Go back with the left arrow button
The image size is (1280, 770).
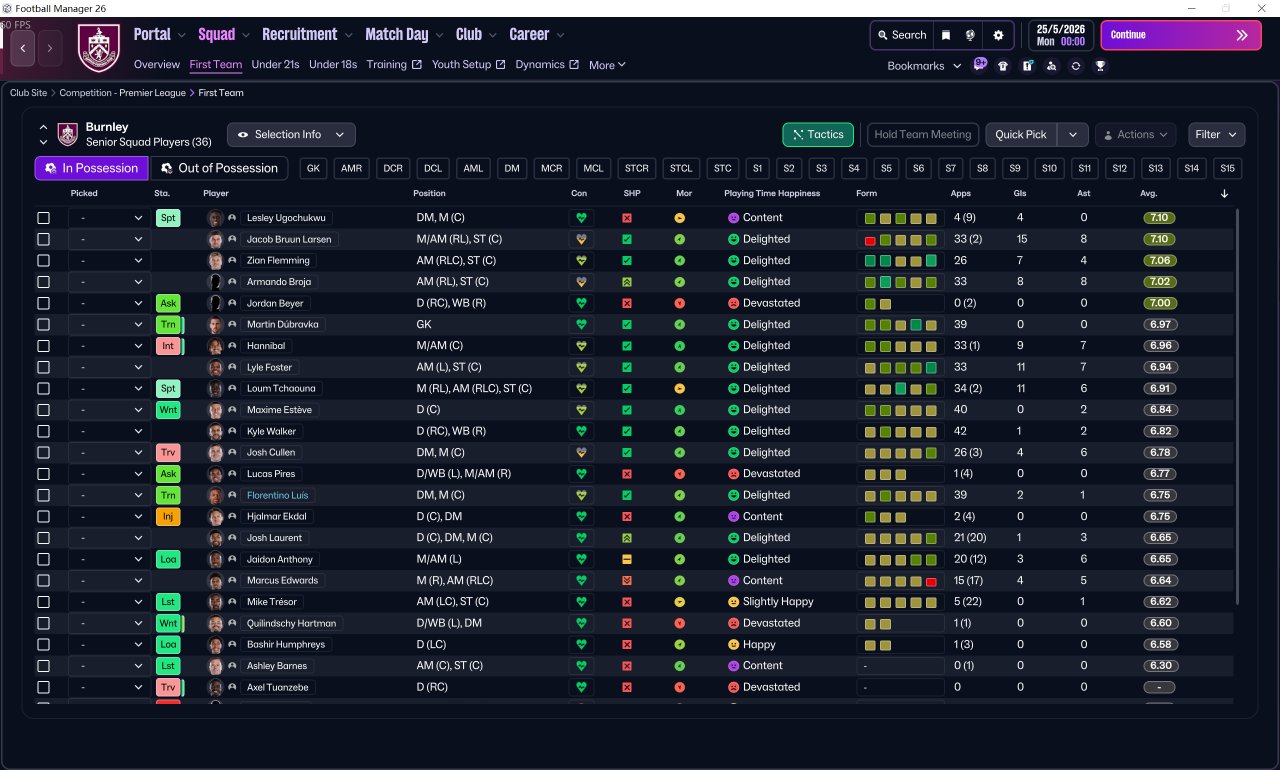pos(23,47)
